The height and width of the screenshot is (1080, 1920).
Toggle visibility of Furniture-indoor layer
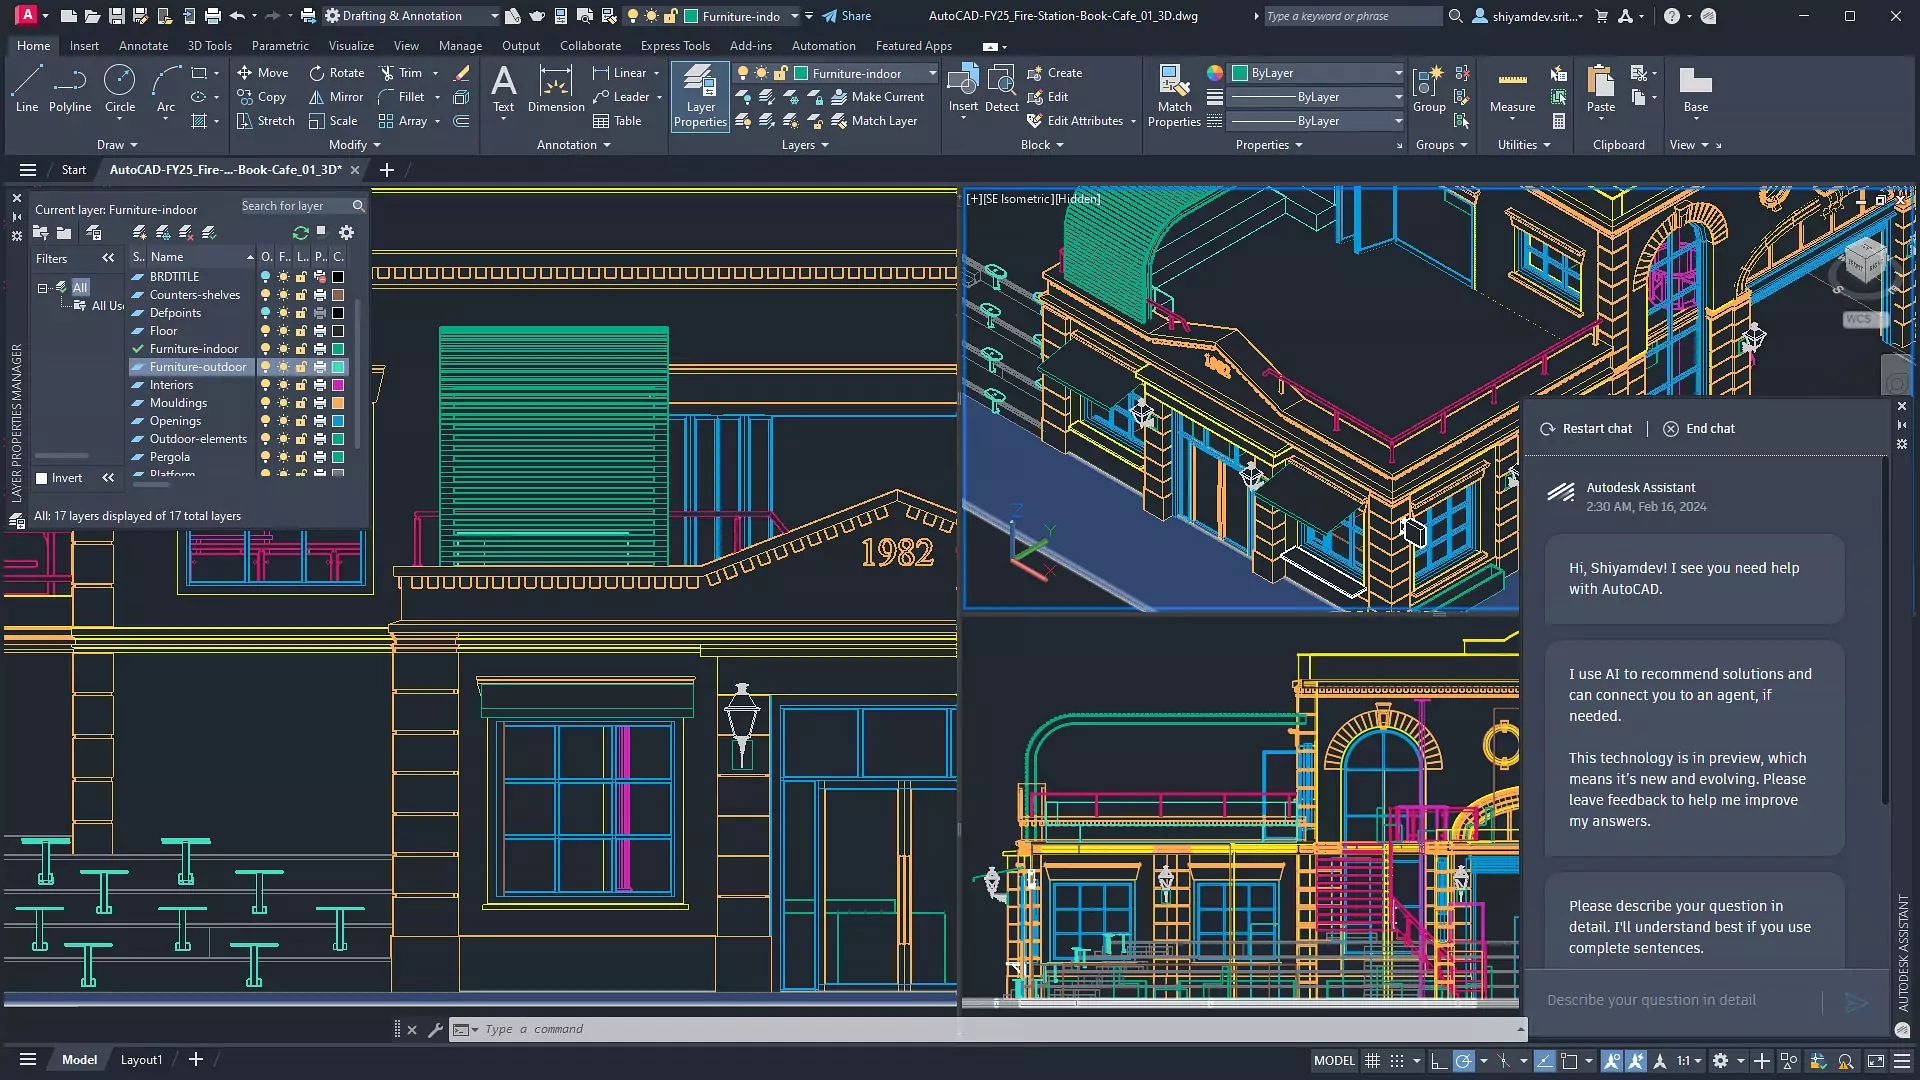262,348
